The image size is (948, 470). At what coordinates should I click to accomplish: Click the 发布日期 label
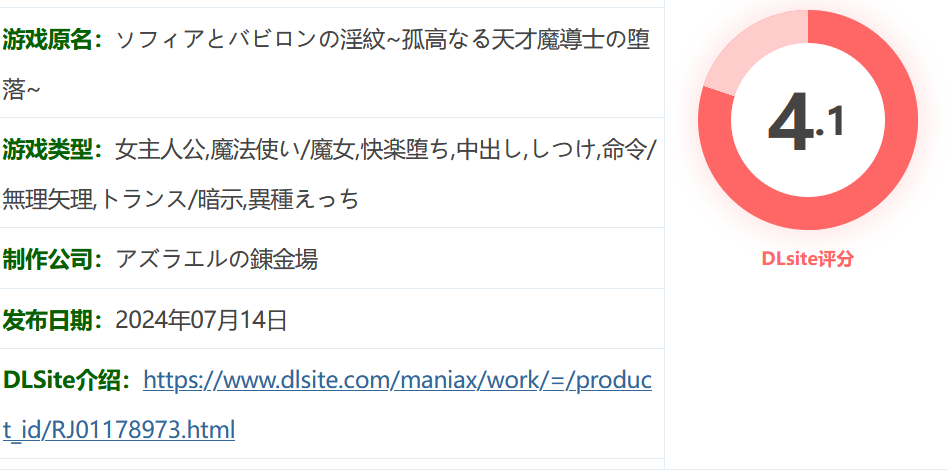tap(54, 320)
